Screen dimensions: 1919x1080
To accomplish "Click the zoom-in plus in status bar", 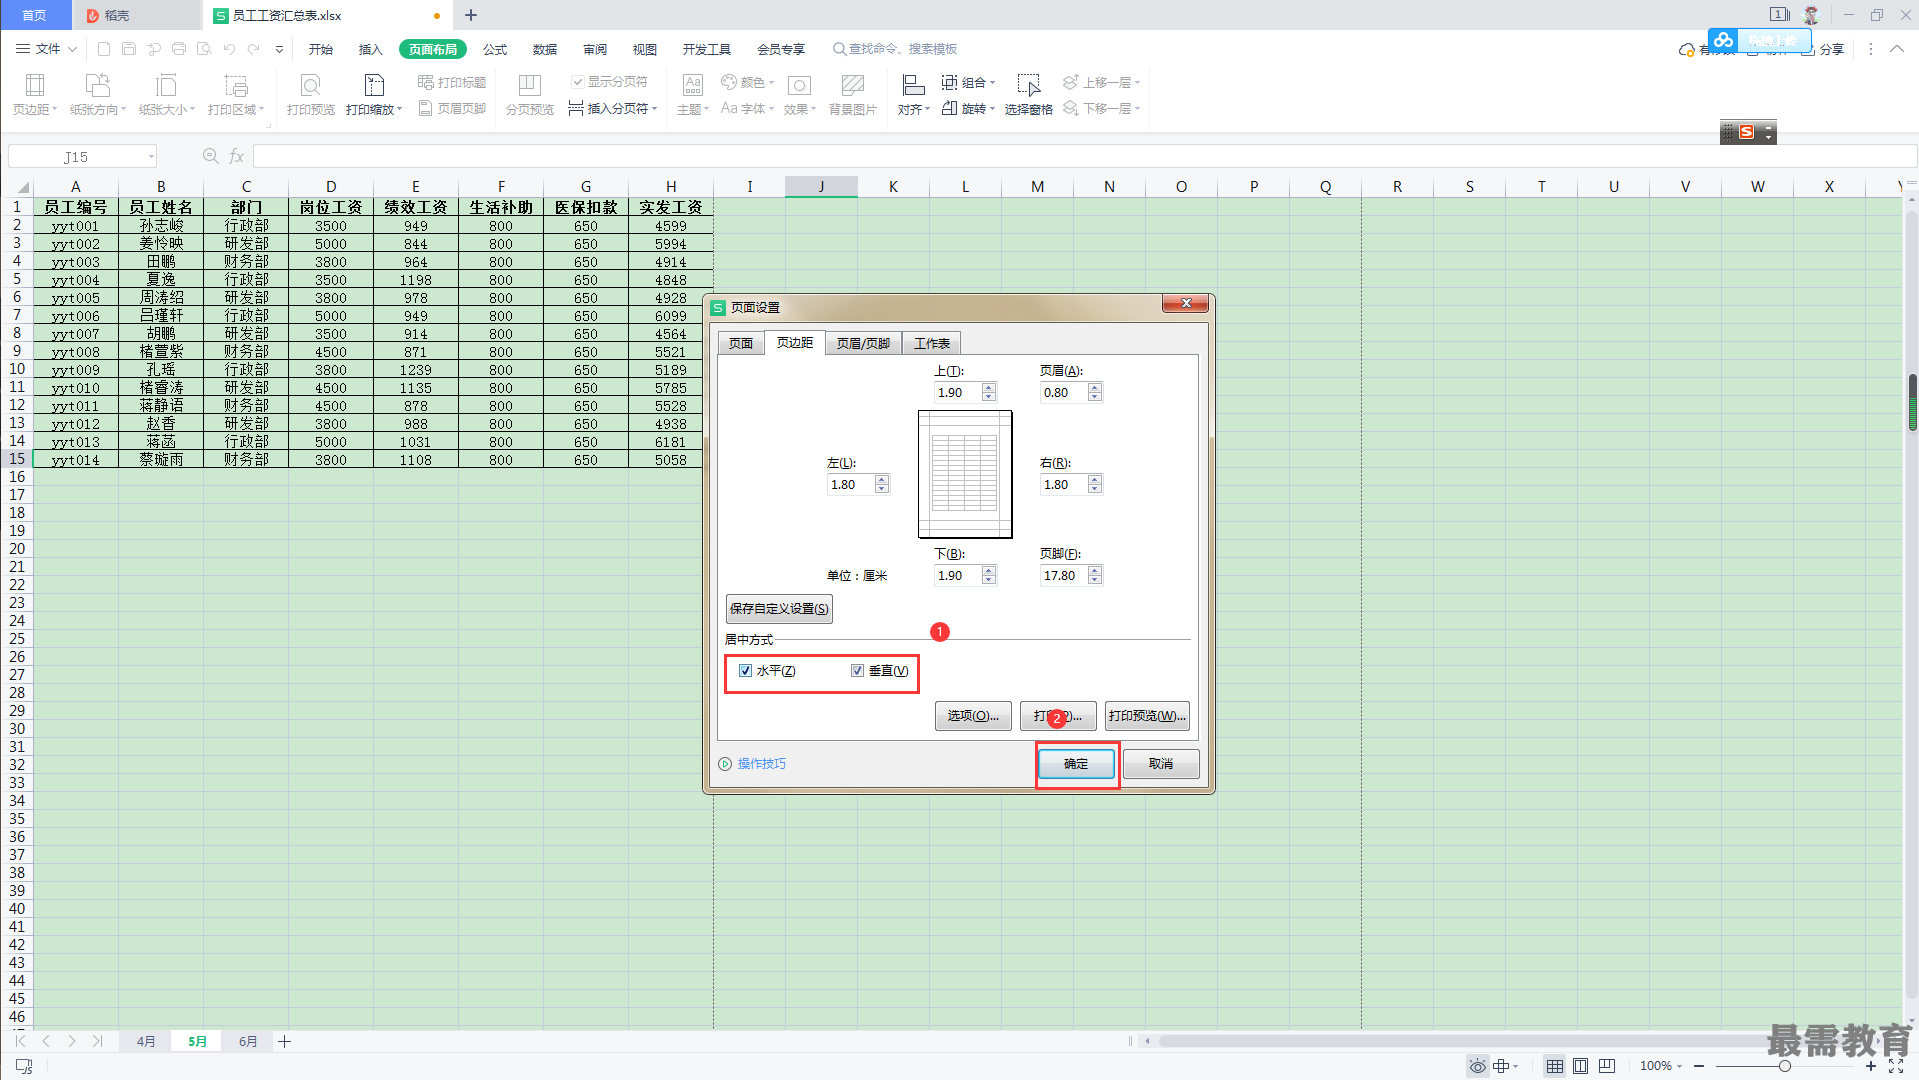I will [x=1871, y=1066].
